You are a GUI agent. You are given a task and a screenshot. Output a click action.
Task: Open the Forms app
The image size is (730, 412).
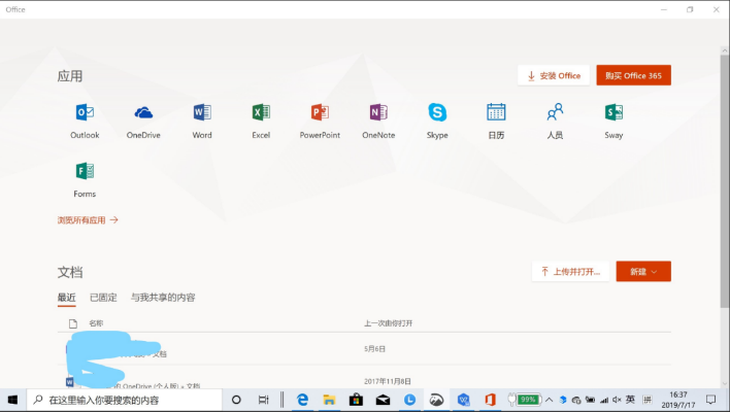85,172
